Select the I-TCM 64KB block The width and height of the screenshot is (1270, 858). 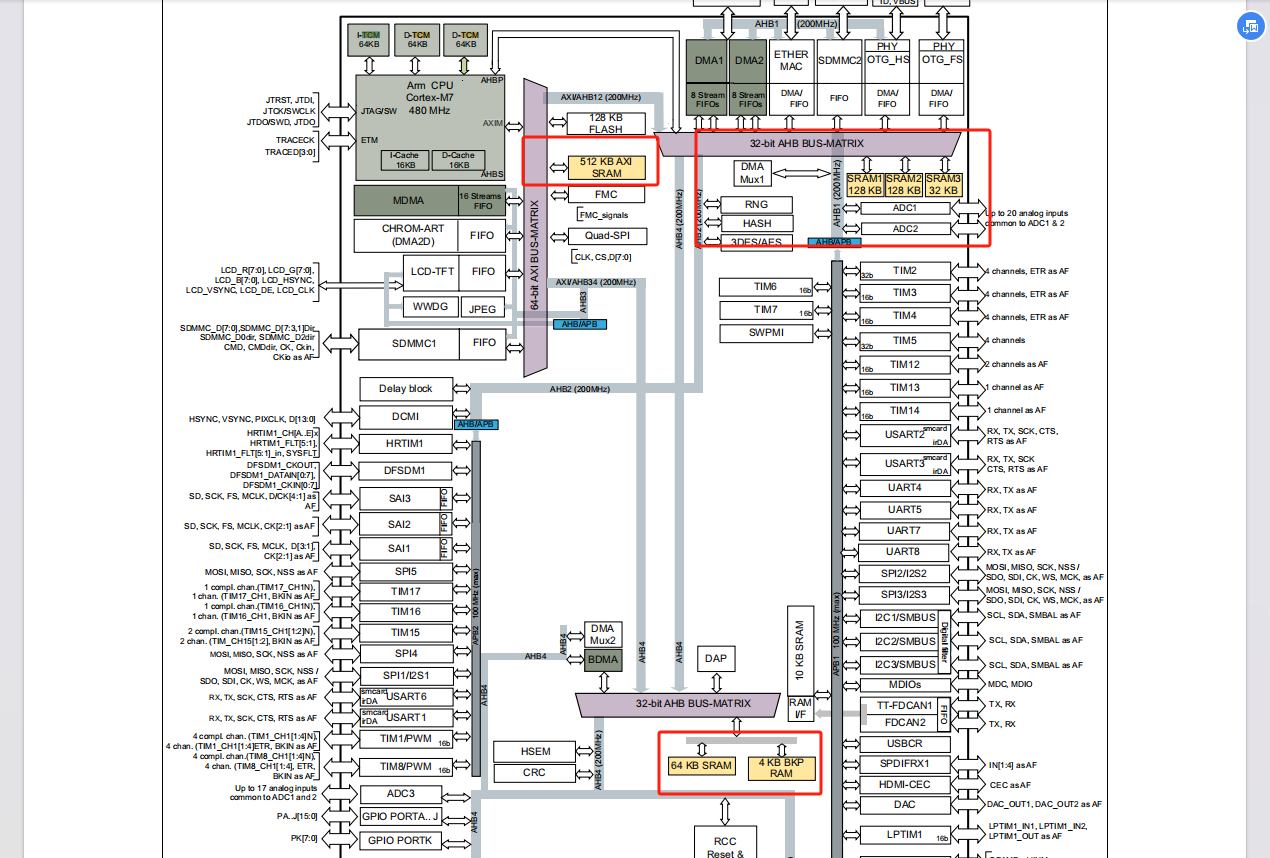[371, 39]
